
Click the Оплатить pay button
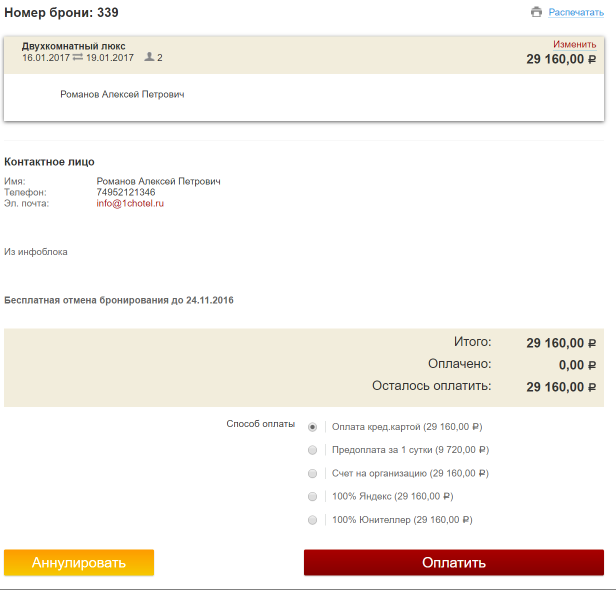coord(454,563)
